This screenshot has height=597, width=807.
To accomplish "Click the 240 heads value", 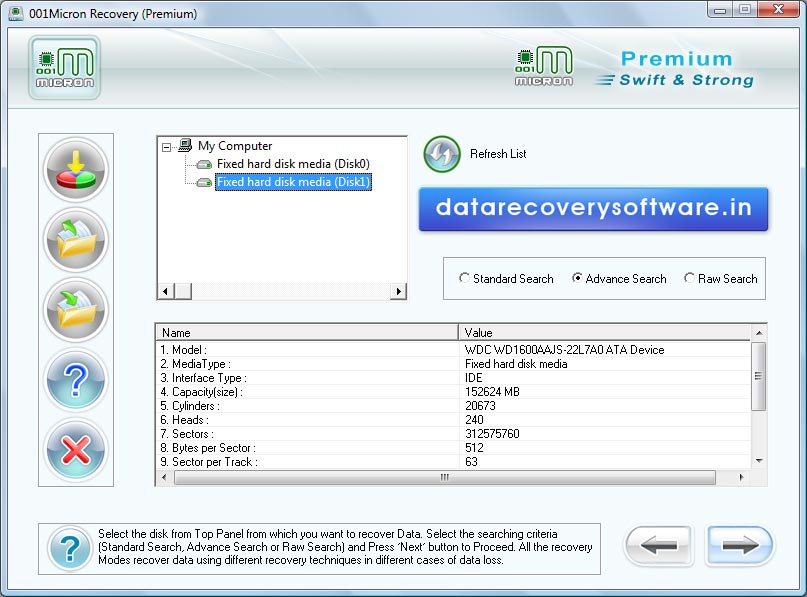I will tap(474, 419).
